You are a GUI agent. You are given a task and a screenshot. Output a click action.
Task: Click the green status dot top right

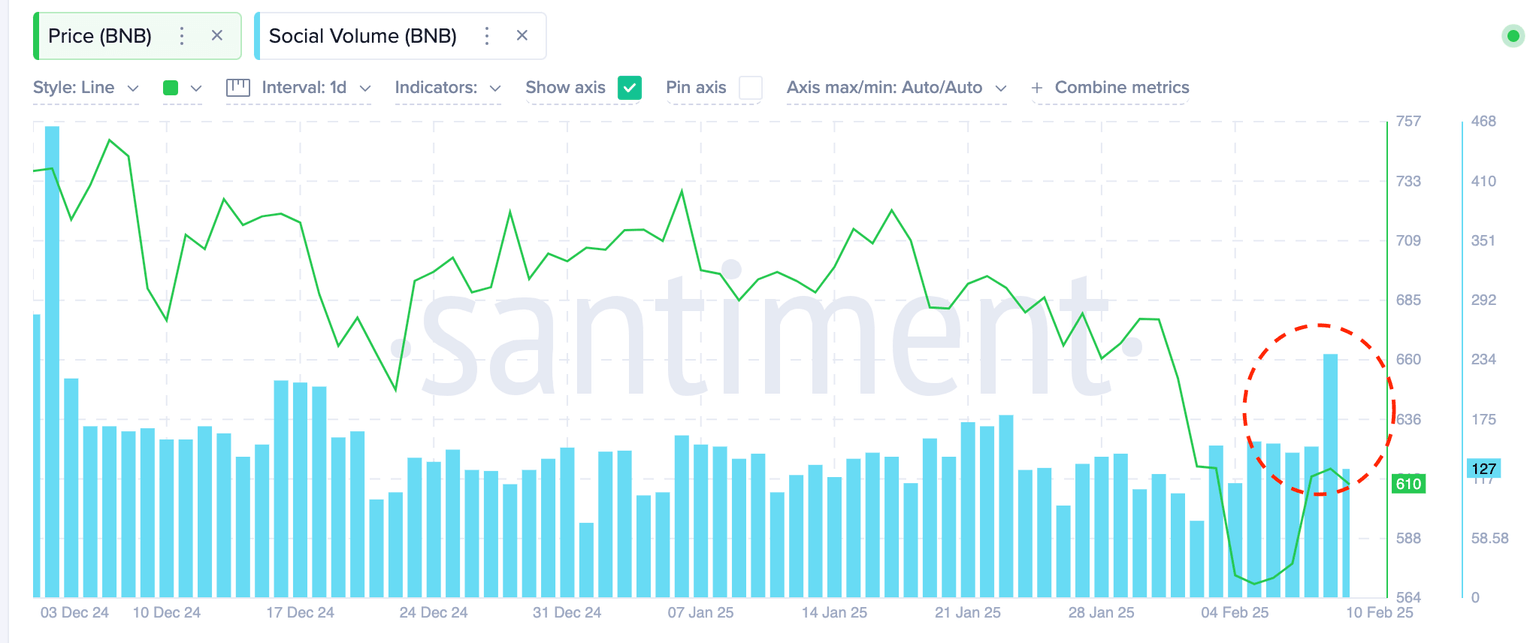point(1513,35)
